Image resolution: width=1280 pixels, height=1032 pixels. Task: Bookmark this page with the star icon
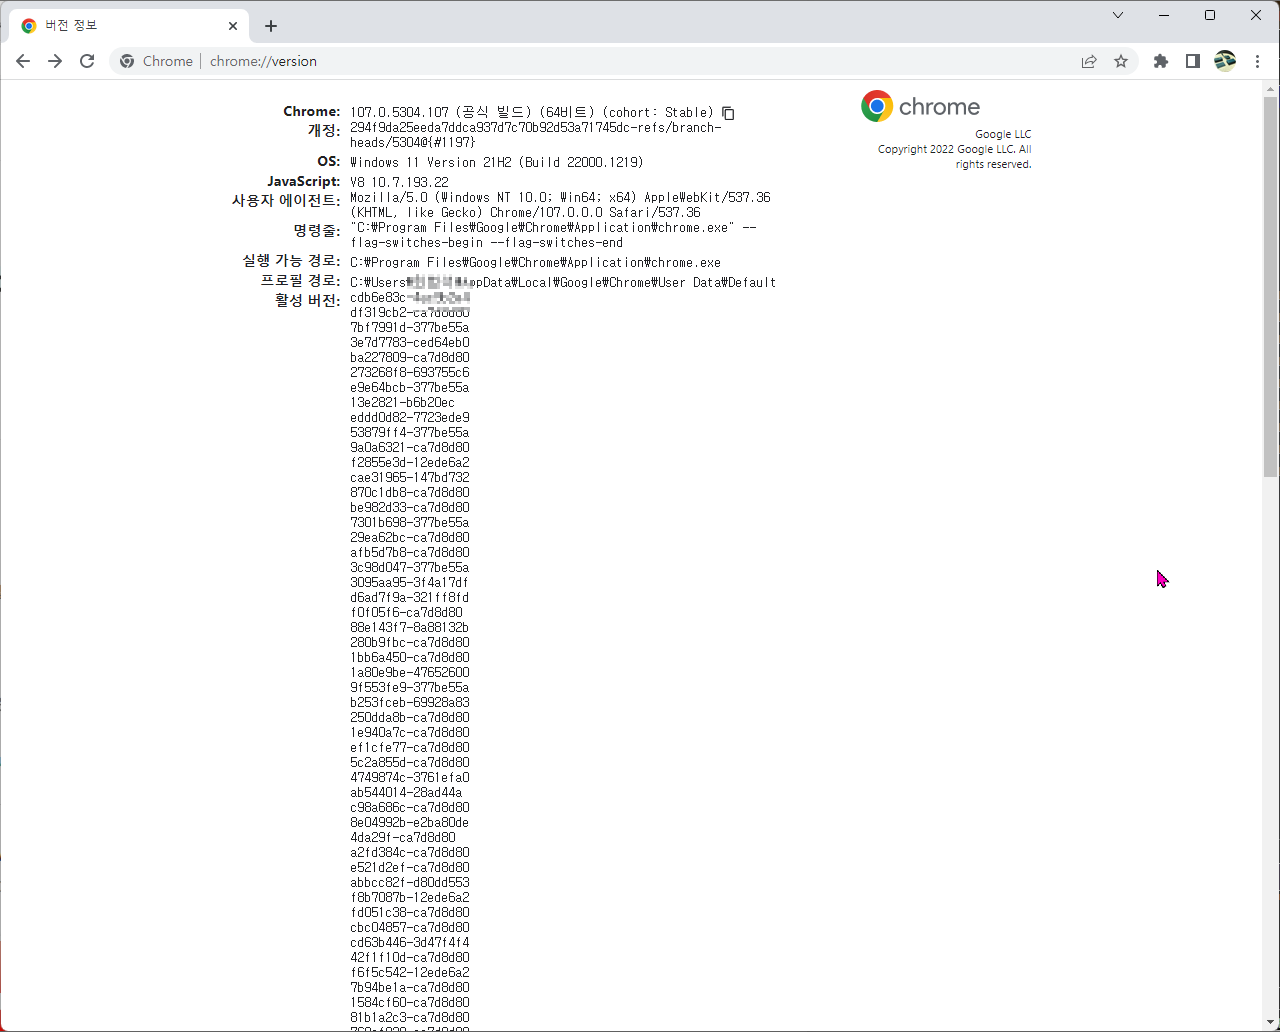(x=1121, y=61)
